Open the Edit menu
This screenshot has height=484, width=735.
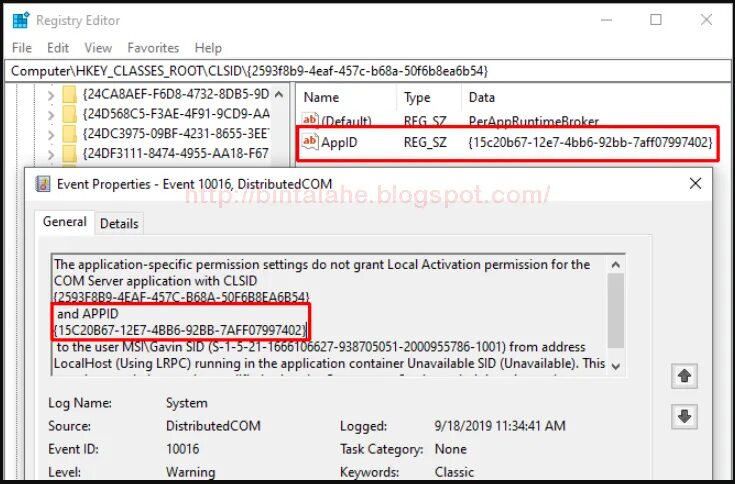click(x=58, y=48)
